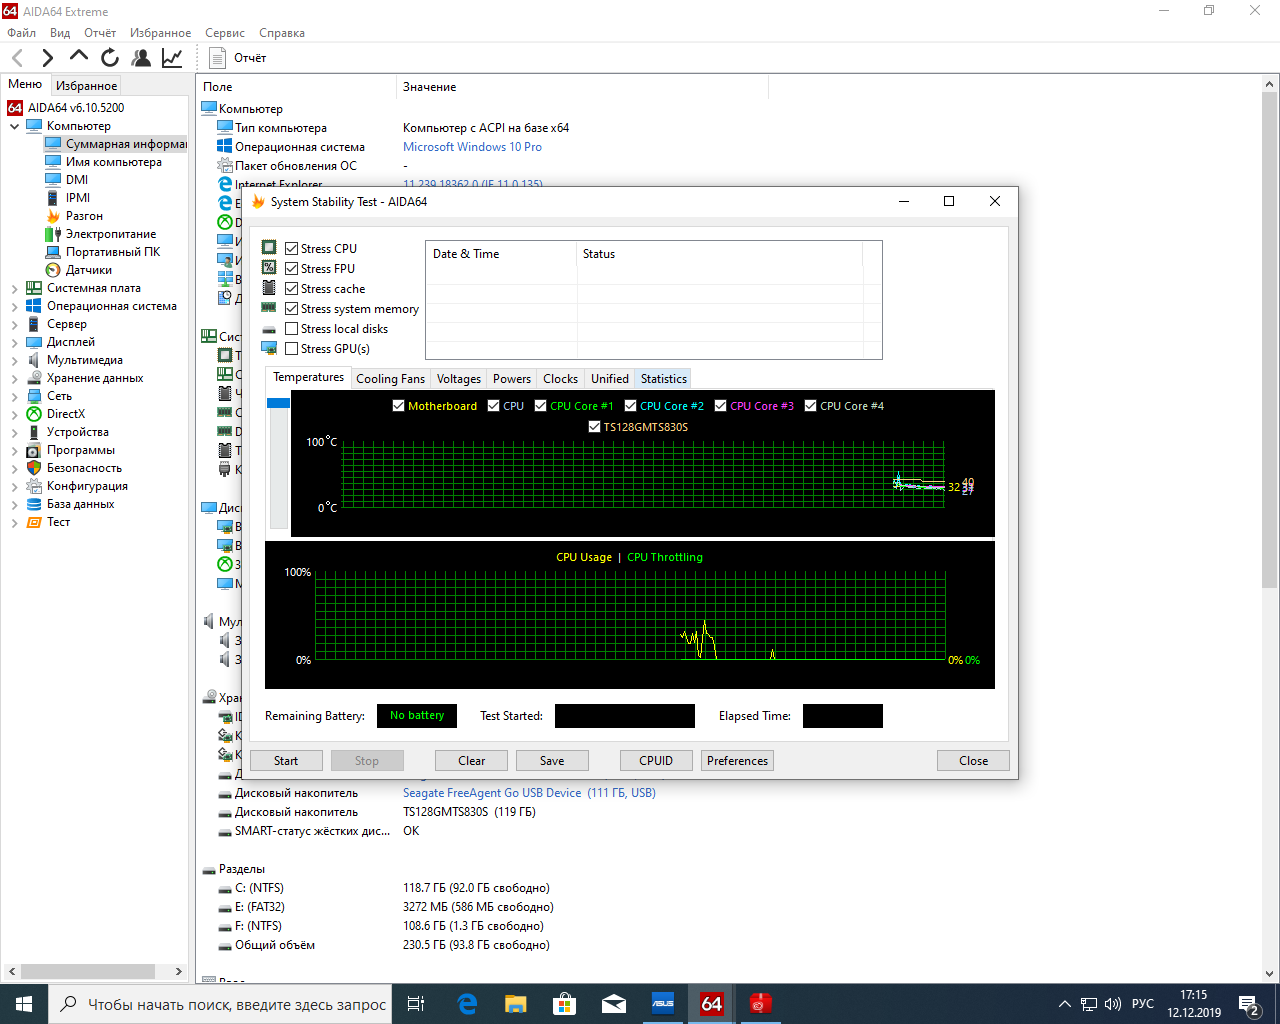The height and width of the screenshot is (1024, 1280).
Task: Click AIDA64 icon in the taskbar
Action: [711, 1004]
